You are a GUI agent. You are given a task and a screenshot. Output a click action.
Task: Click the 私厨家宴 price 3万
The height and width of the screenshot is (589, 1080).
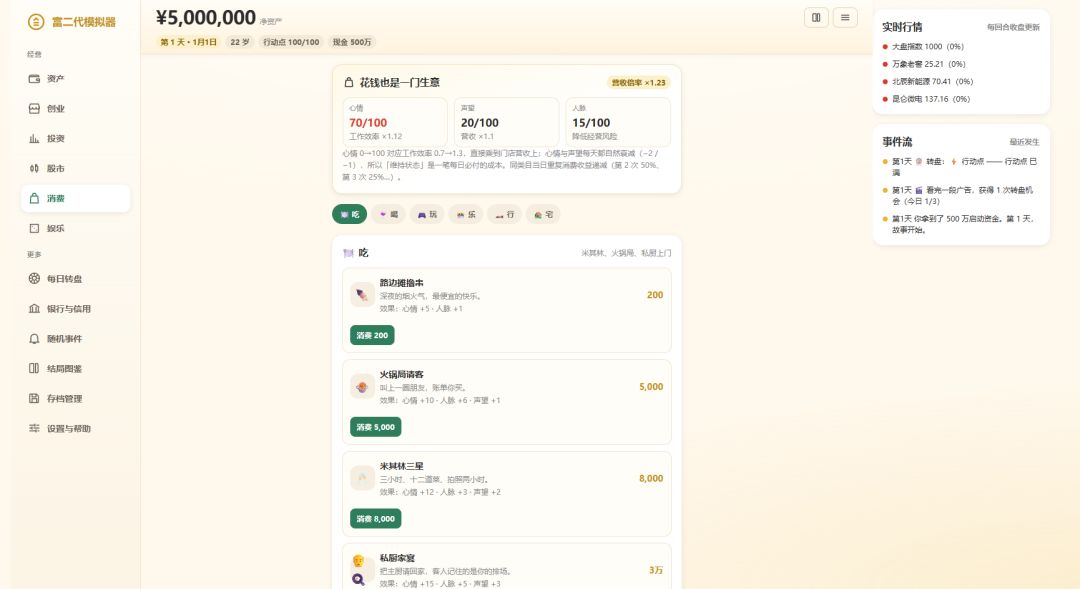(656, 570)
